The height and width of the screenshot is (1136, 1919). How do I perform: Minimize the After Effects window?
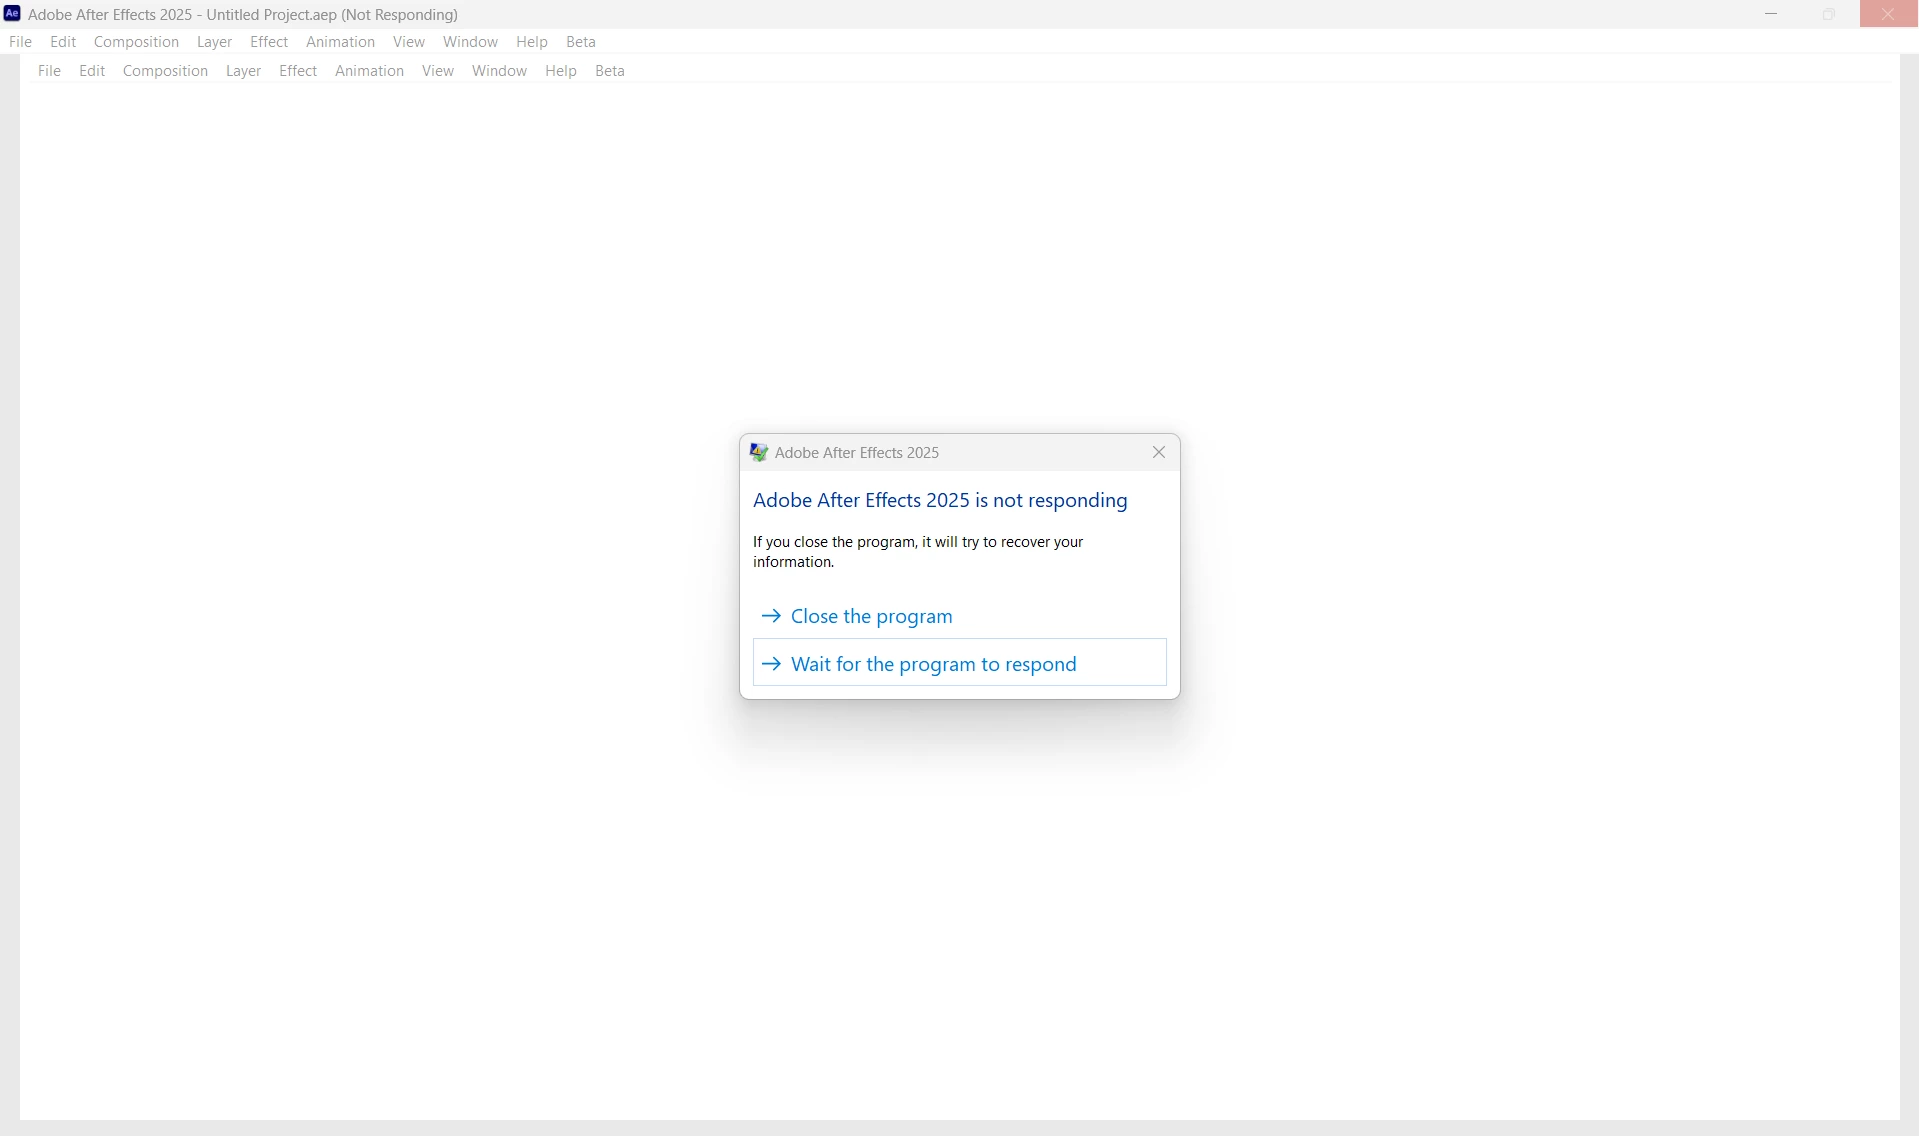pyautogui.click(x=1771, y=14)
